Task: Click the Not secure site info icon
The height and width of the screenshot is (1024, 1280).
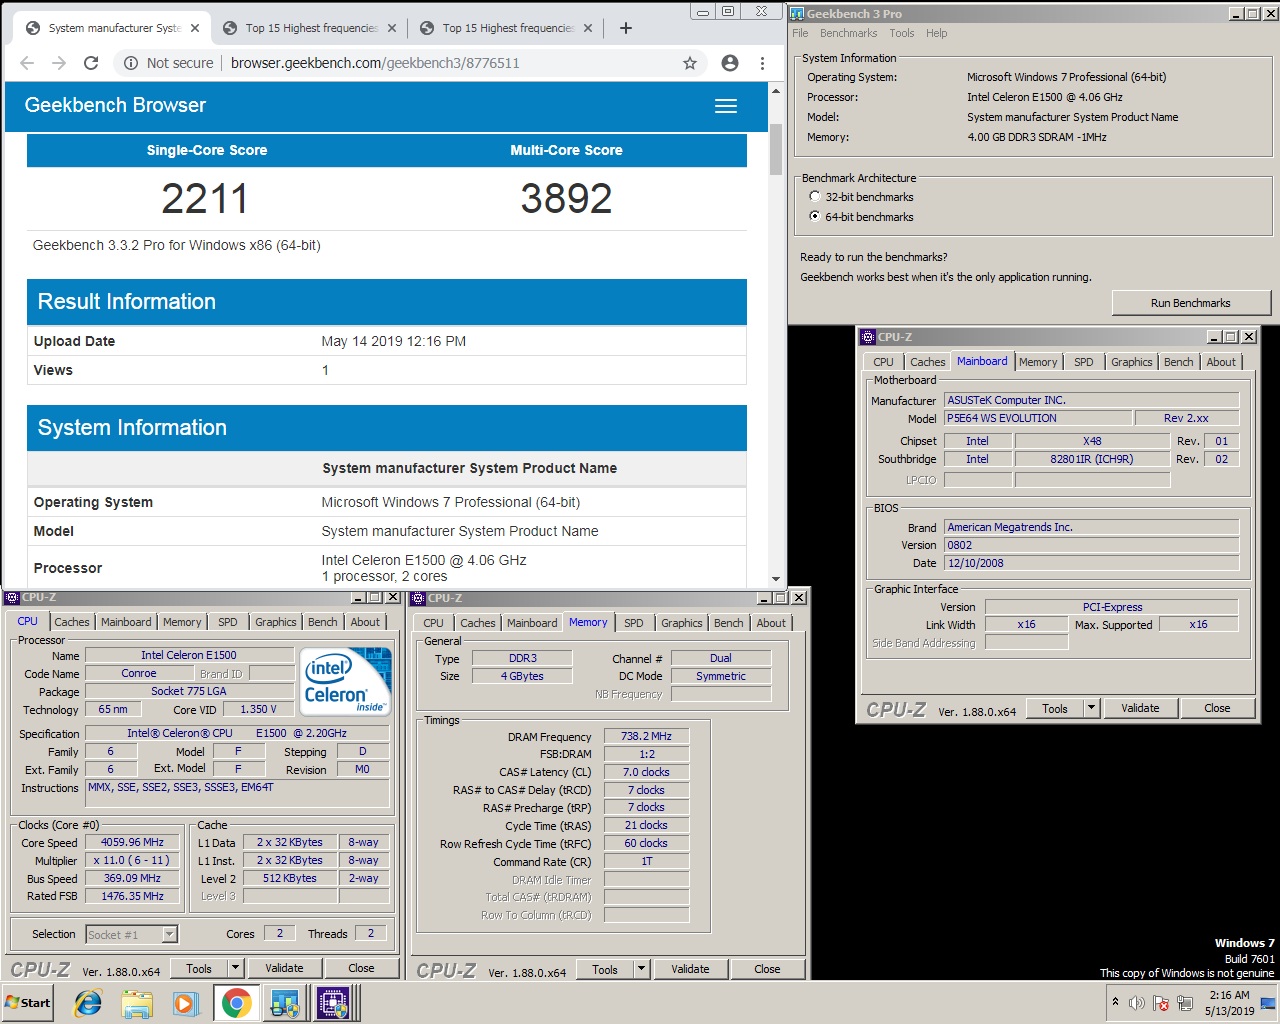Action: [131, 63]
